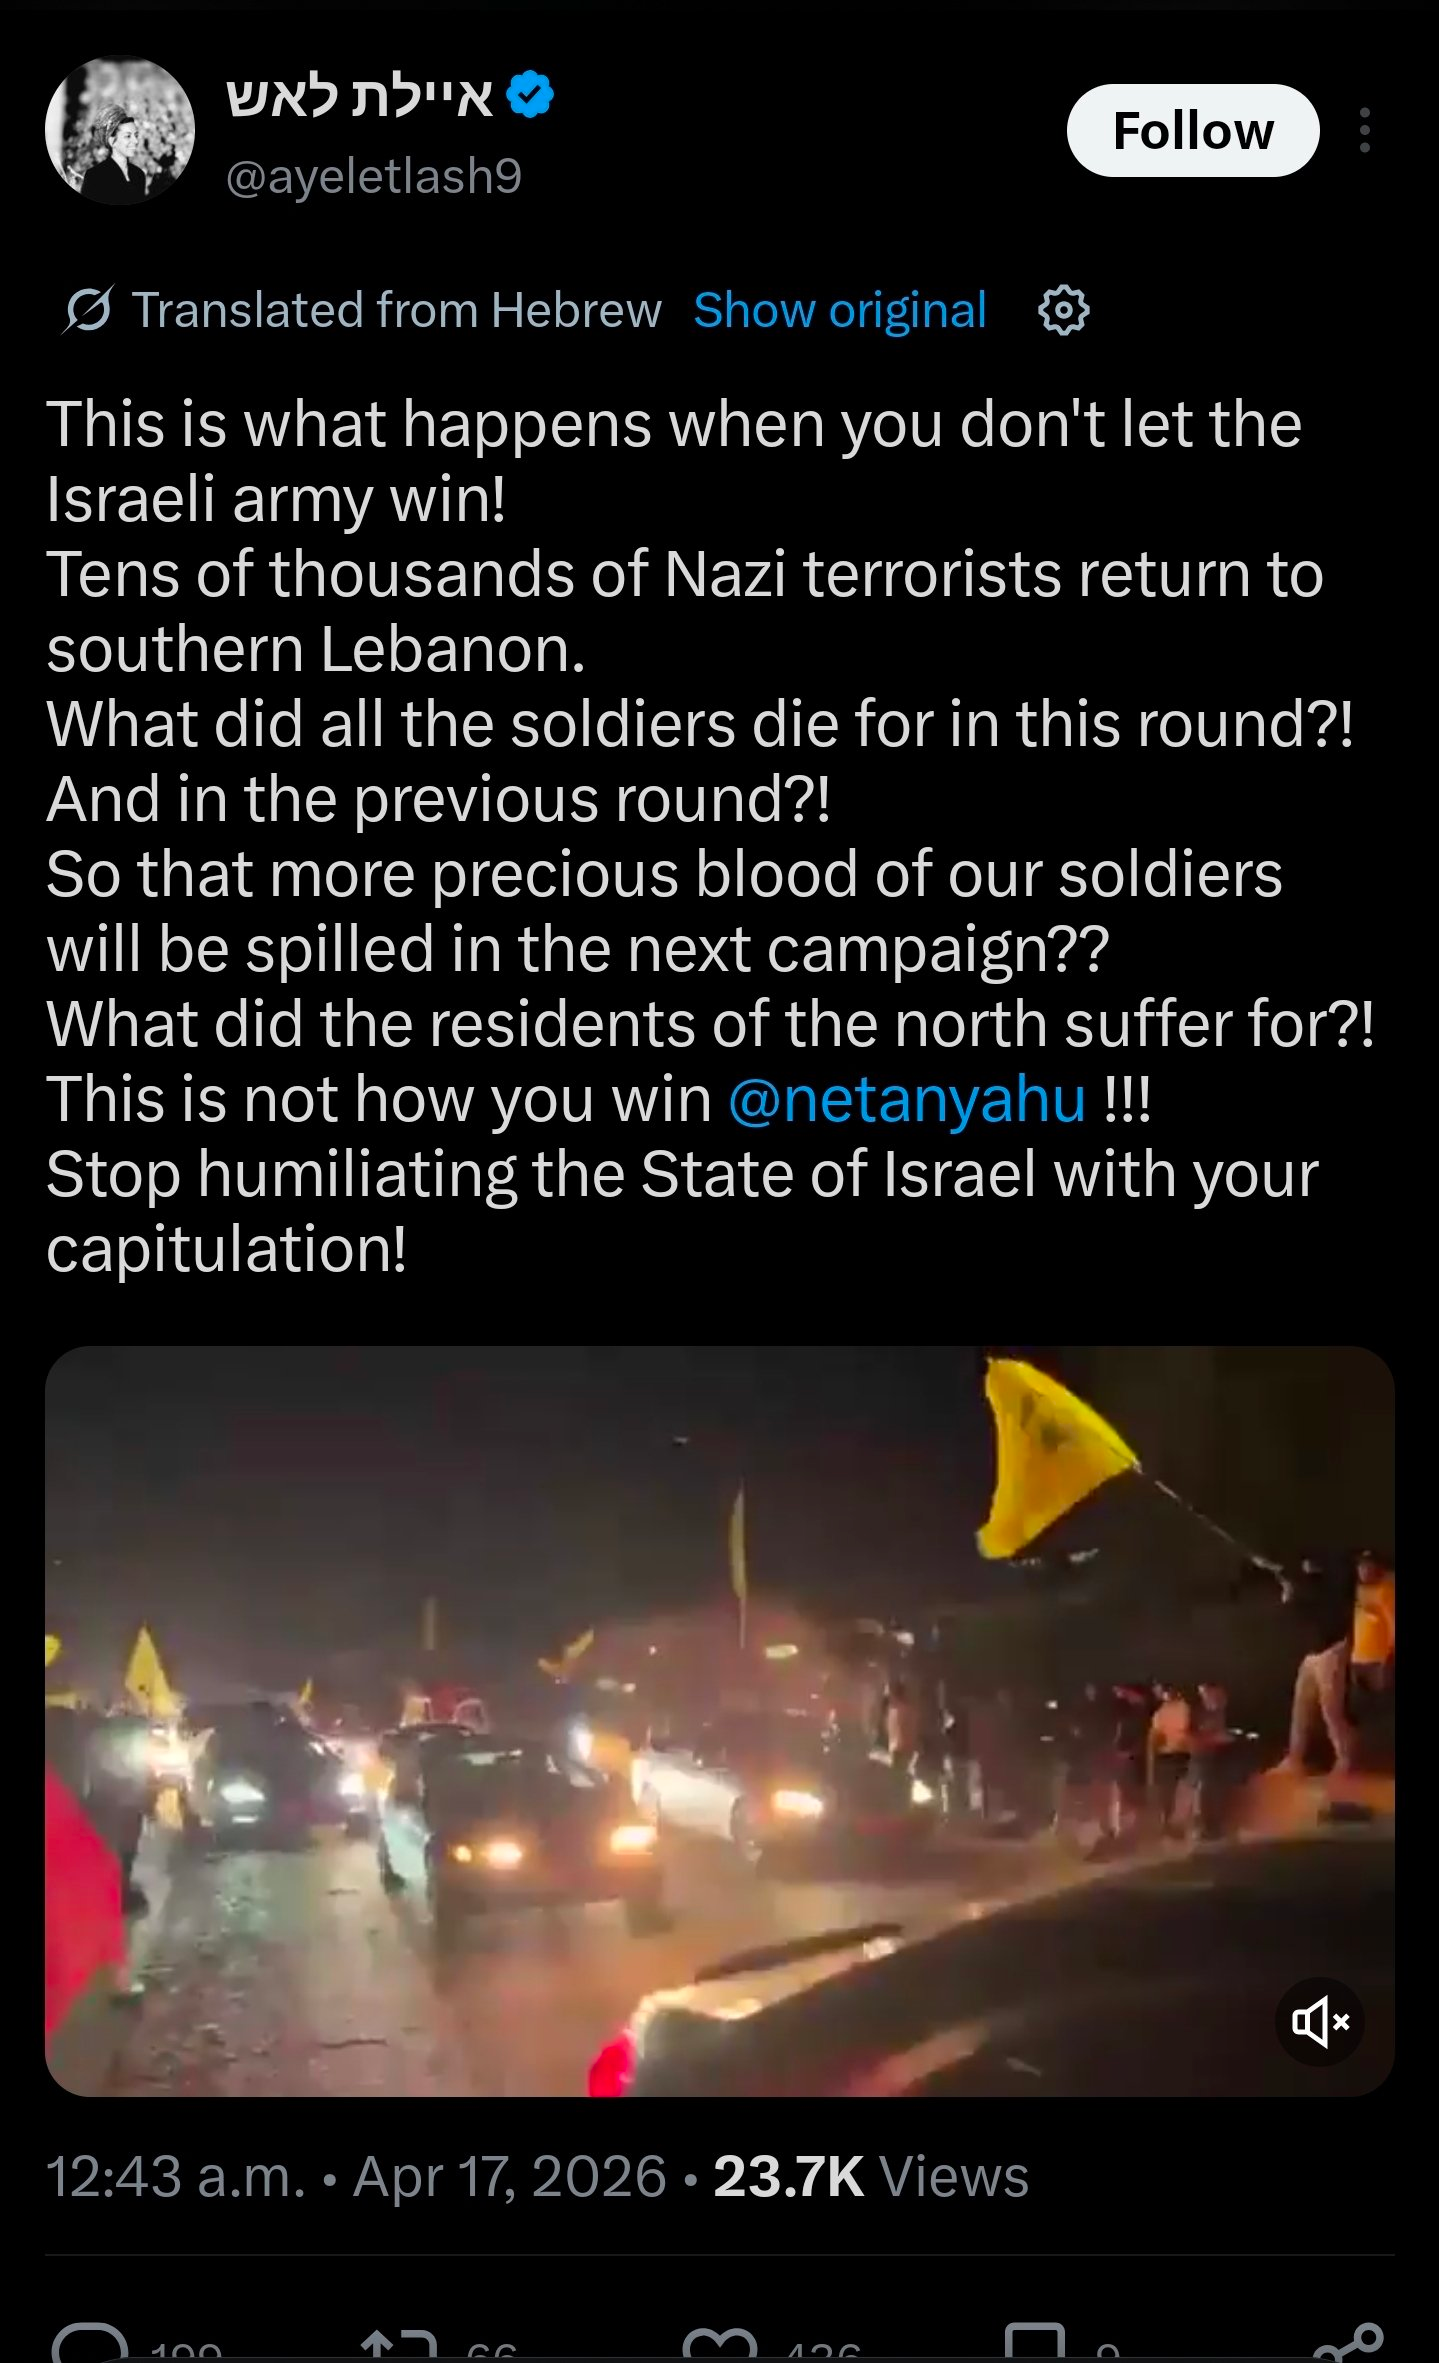The height and width of the screenshot is (2363, 1439).
Task: Click the Translated from Hebrew label
Action: point(396,311)
